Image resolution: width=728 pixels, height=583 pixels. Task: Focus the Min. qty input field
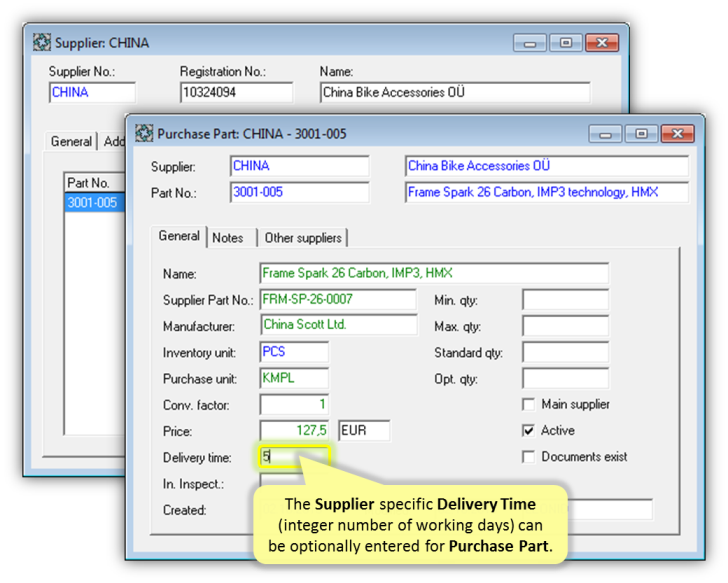pyautogui.click(x=565, y=300)
